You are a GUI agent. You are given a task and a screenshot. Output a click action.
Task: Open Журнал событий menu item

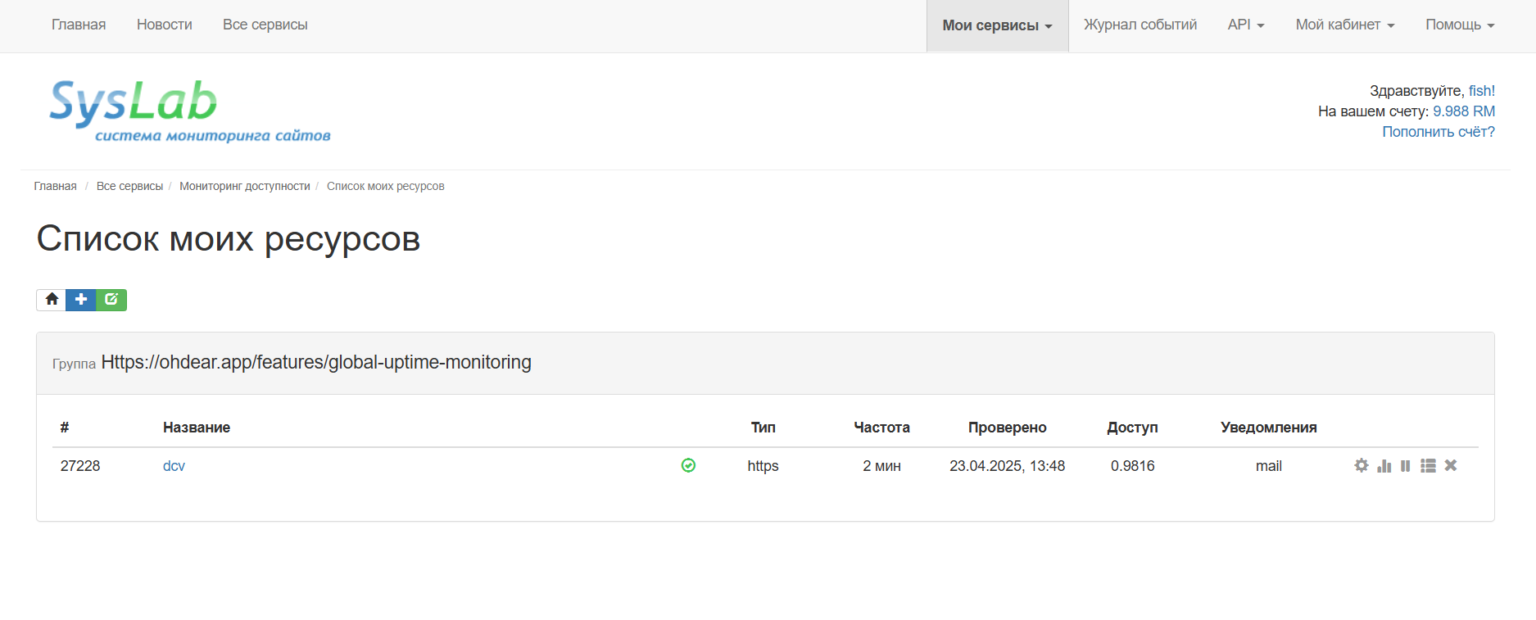coord(1140,25)
